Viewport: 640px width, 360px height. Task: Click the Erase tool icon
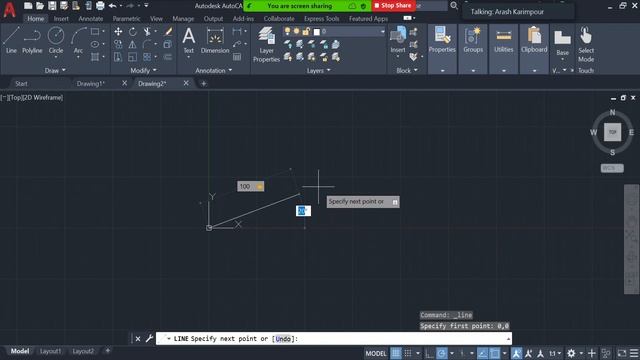(x=168, y=31)
